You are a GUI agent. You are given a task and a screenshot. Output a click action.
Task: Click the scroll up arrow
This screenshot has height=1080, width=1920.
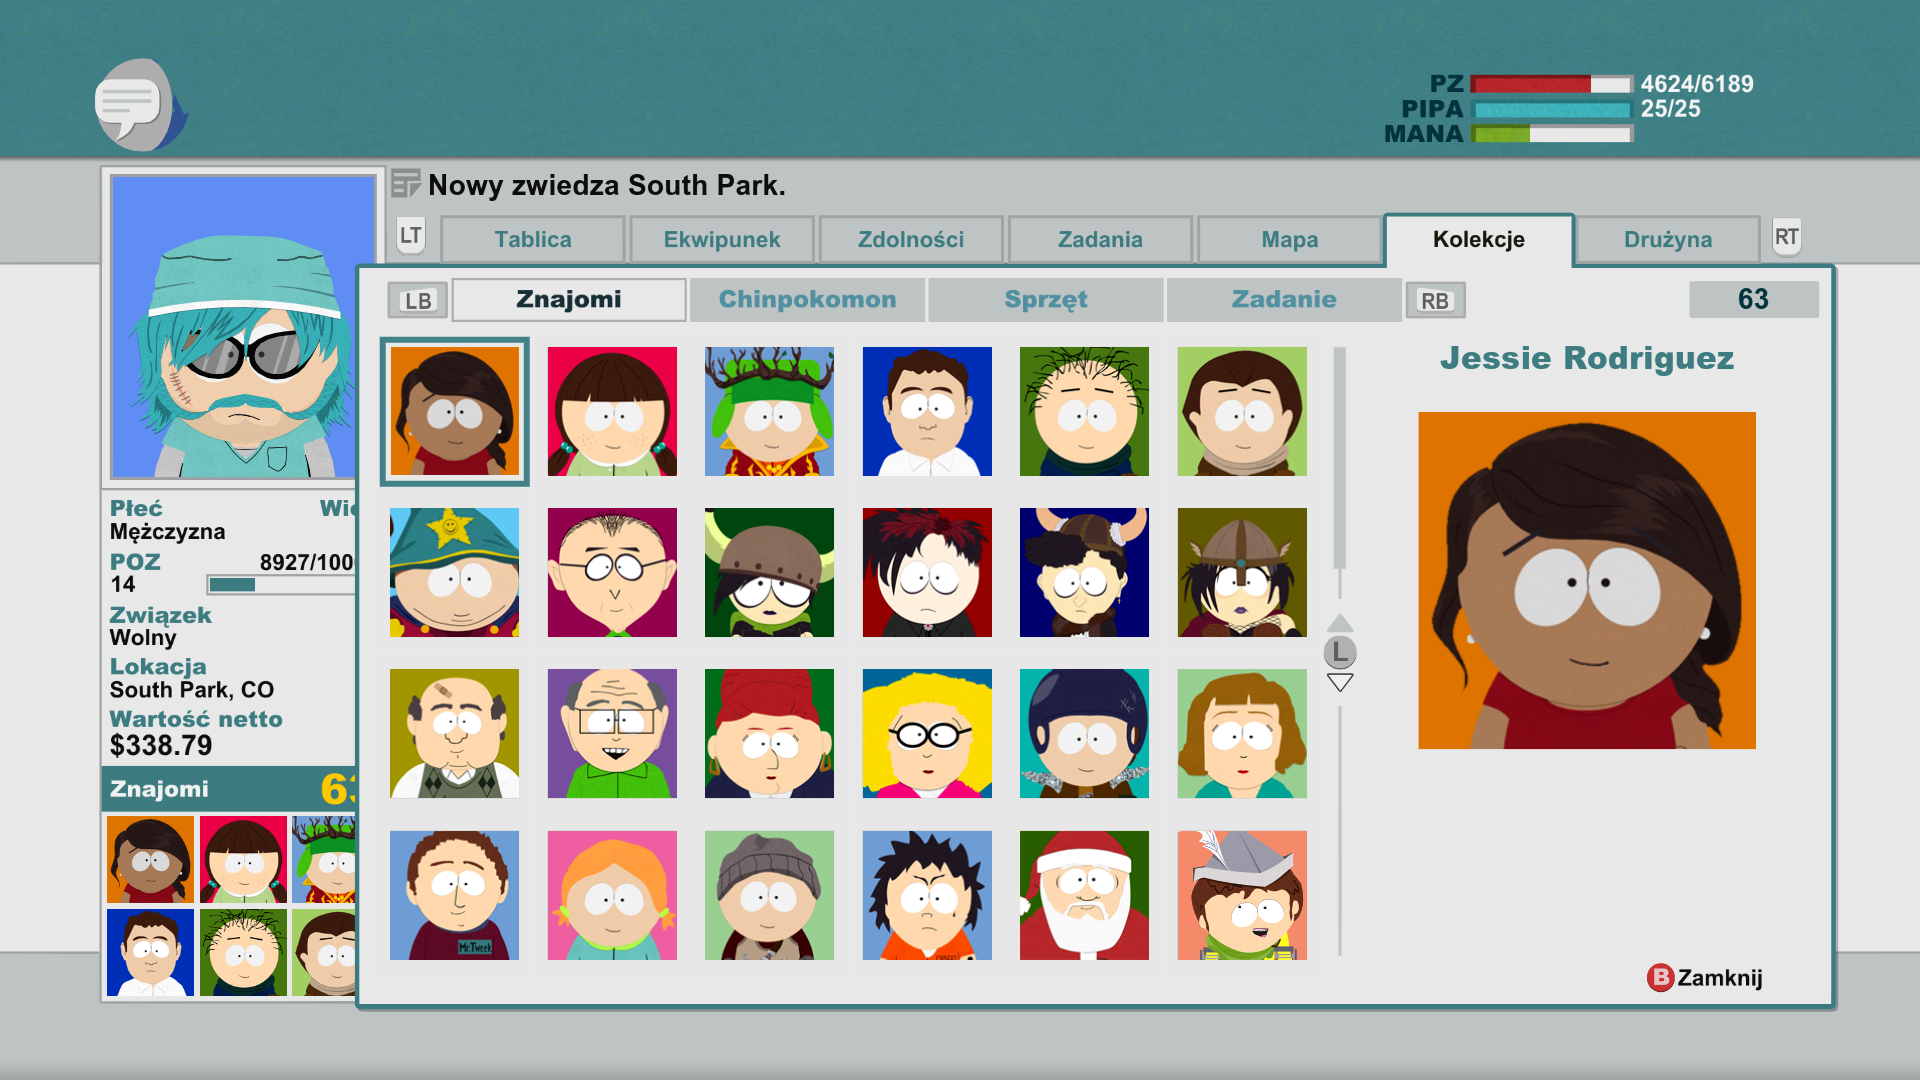[1340, 622]
